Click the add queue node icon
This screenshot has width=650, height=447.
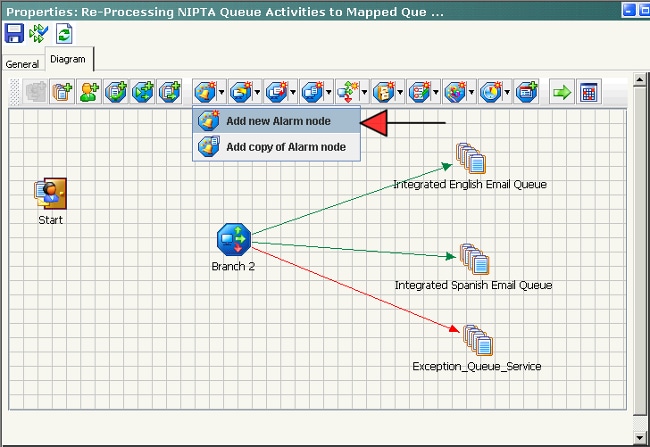[63, 92]
